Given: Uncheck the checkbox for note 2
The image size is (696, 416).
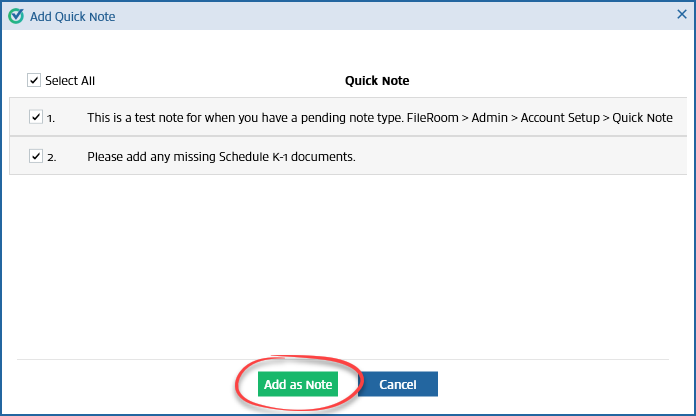Looking at the screenshot, I should click(x=37, y=156).
